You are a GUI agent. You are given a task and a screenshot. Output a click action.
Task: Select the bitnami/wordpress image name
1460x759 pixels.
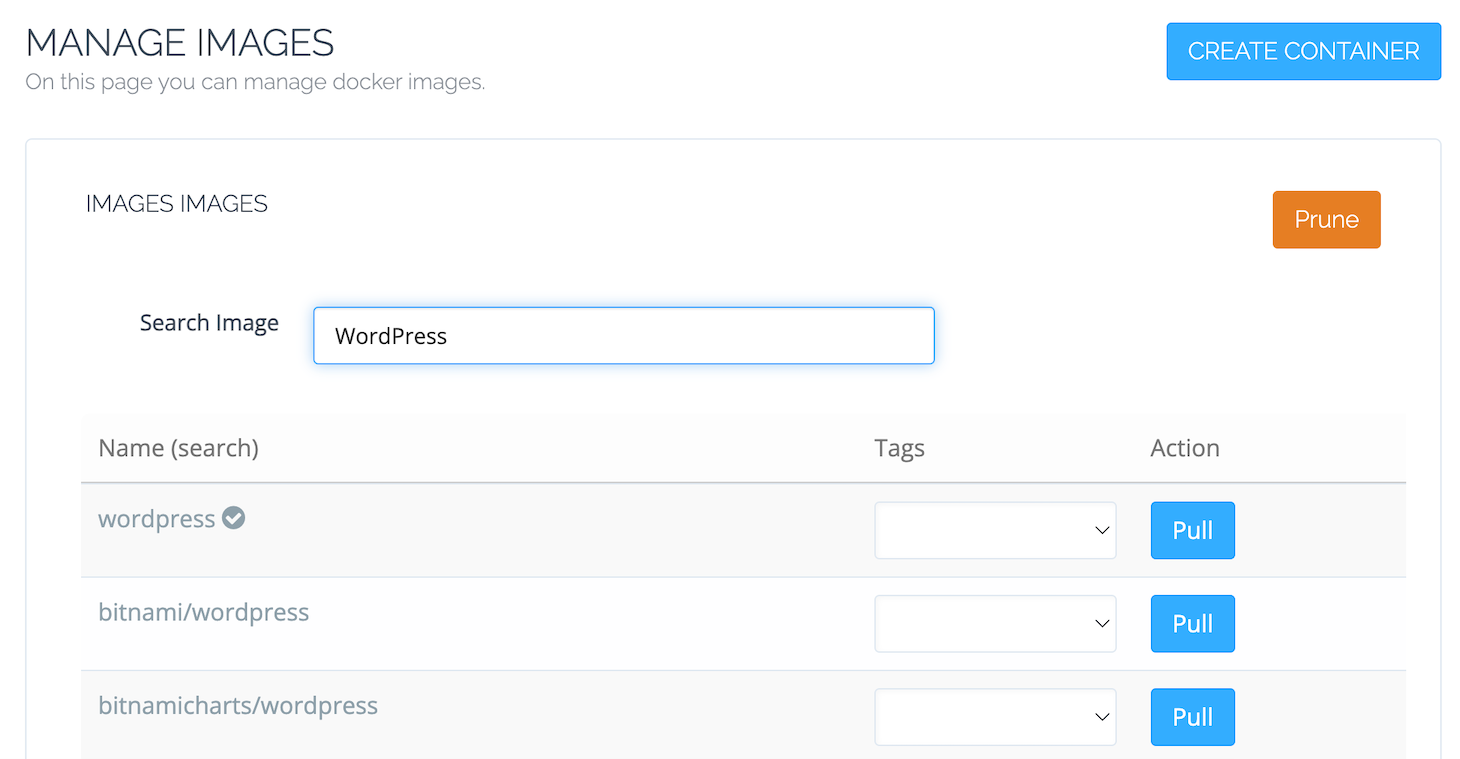coord(203,612)
